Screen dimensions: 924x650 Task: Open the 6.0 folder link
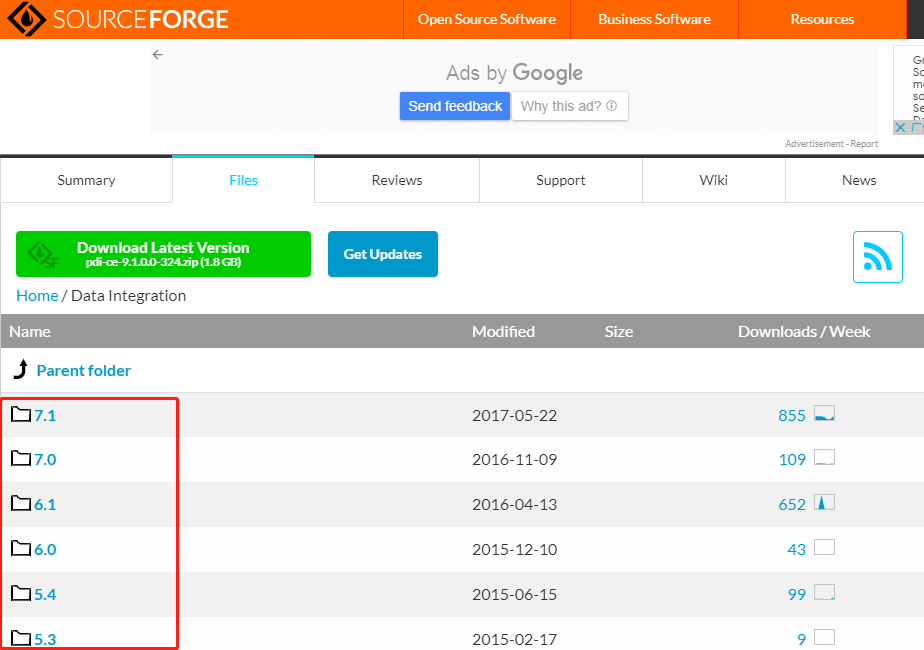point(45,549)
